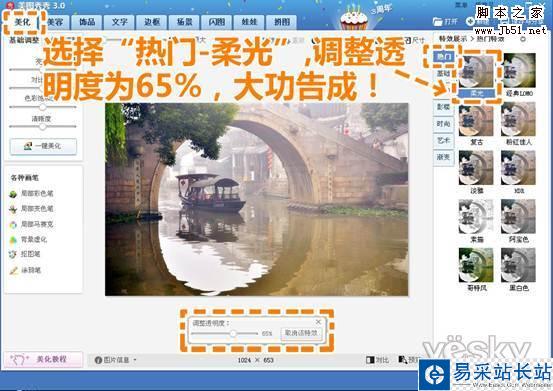Select the 涂鸦笔 tool icon

coord(13,270)
